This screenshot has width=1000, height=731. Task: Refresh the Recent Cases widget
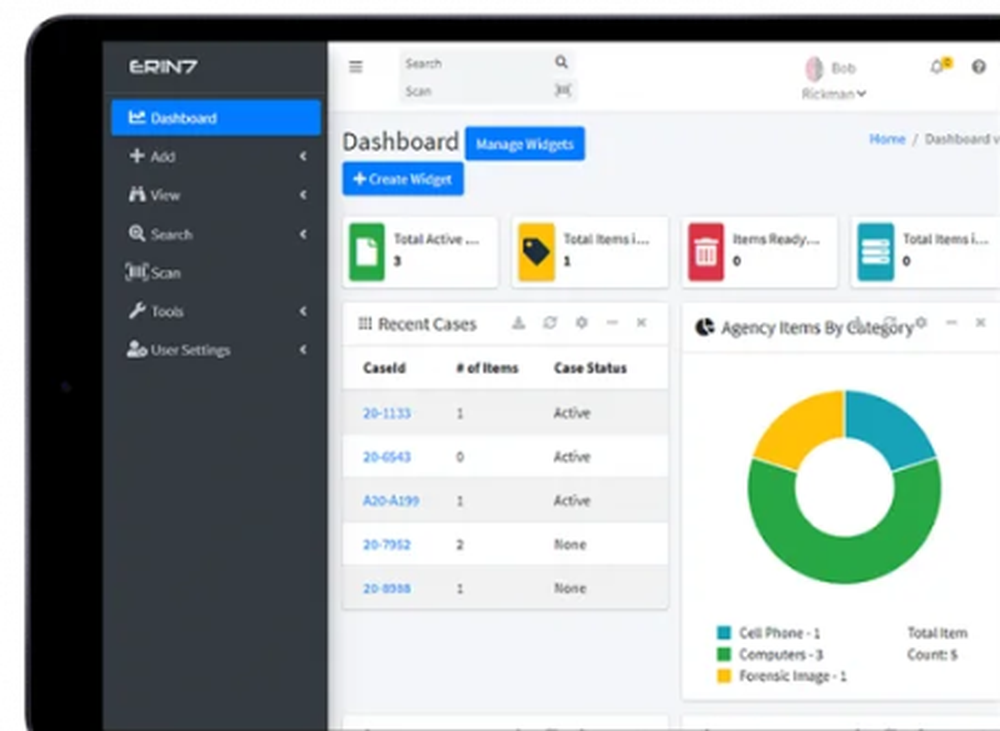point(550,323)
